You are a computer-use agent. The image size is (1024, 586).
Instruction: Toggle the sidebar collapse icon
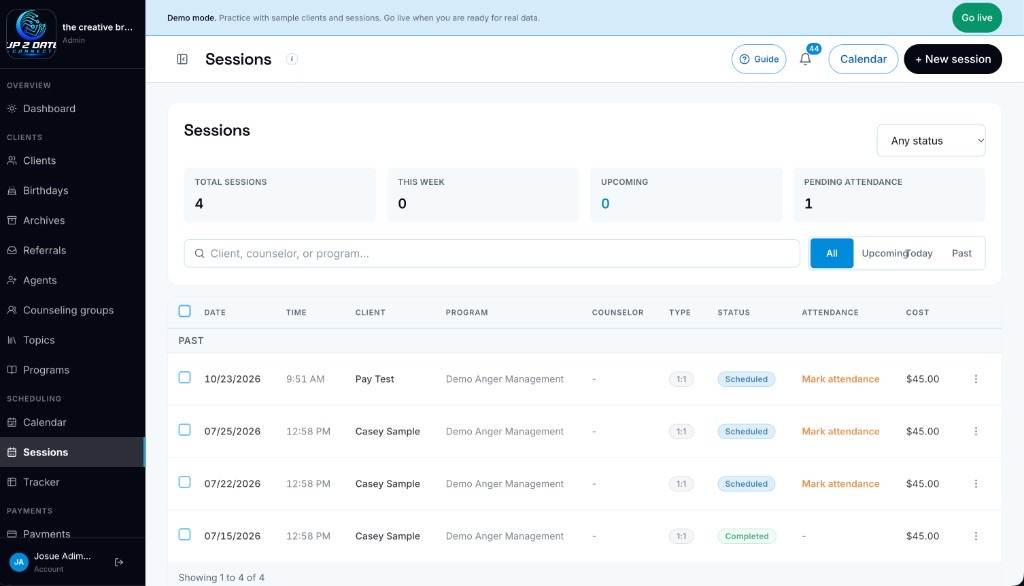click(182, 59)
